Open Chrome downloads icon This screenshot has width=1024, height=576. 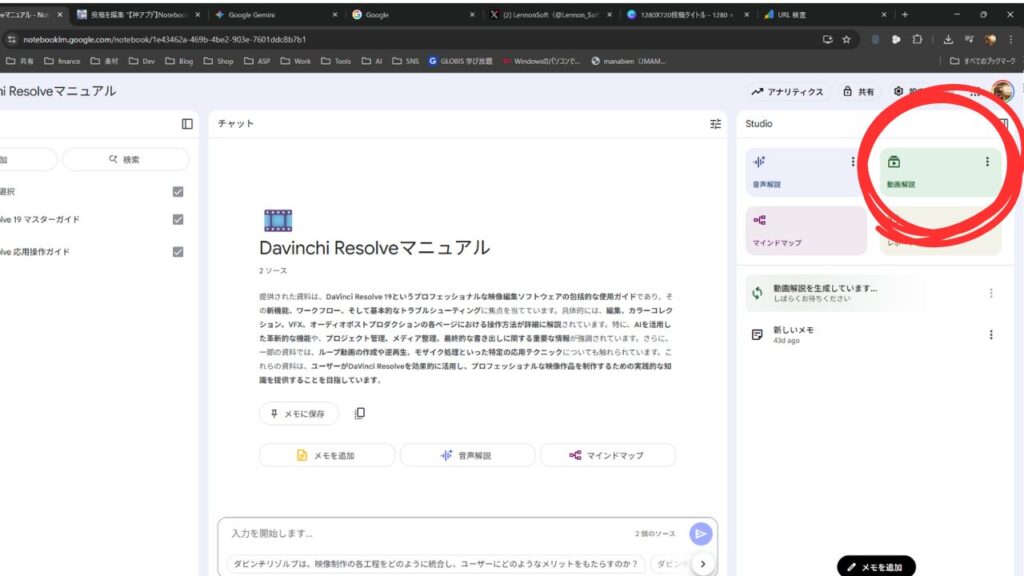click(x=948, y=39)
